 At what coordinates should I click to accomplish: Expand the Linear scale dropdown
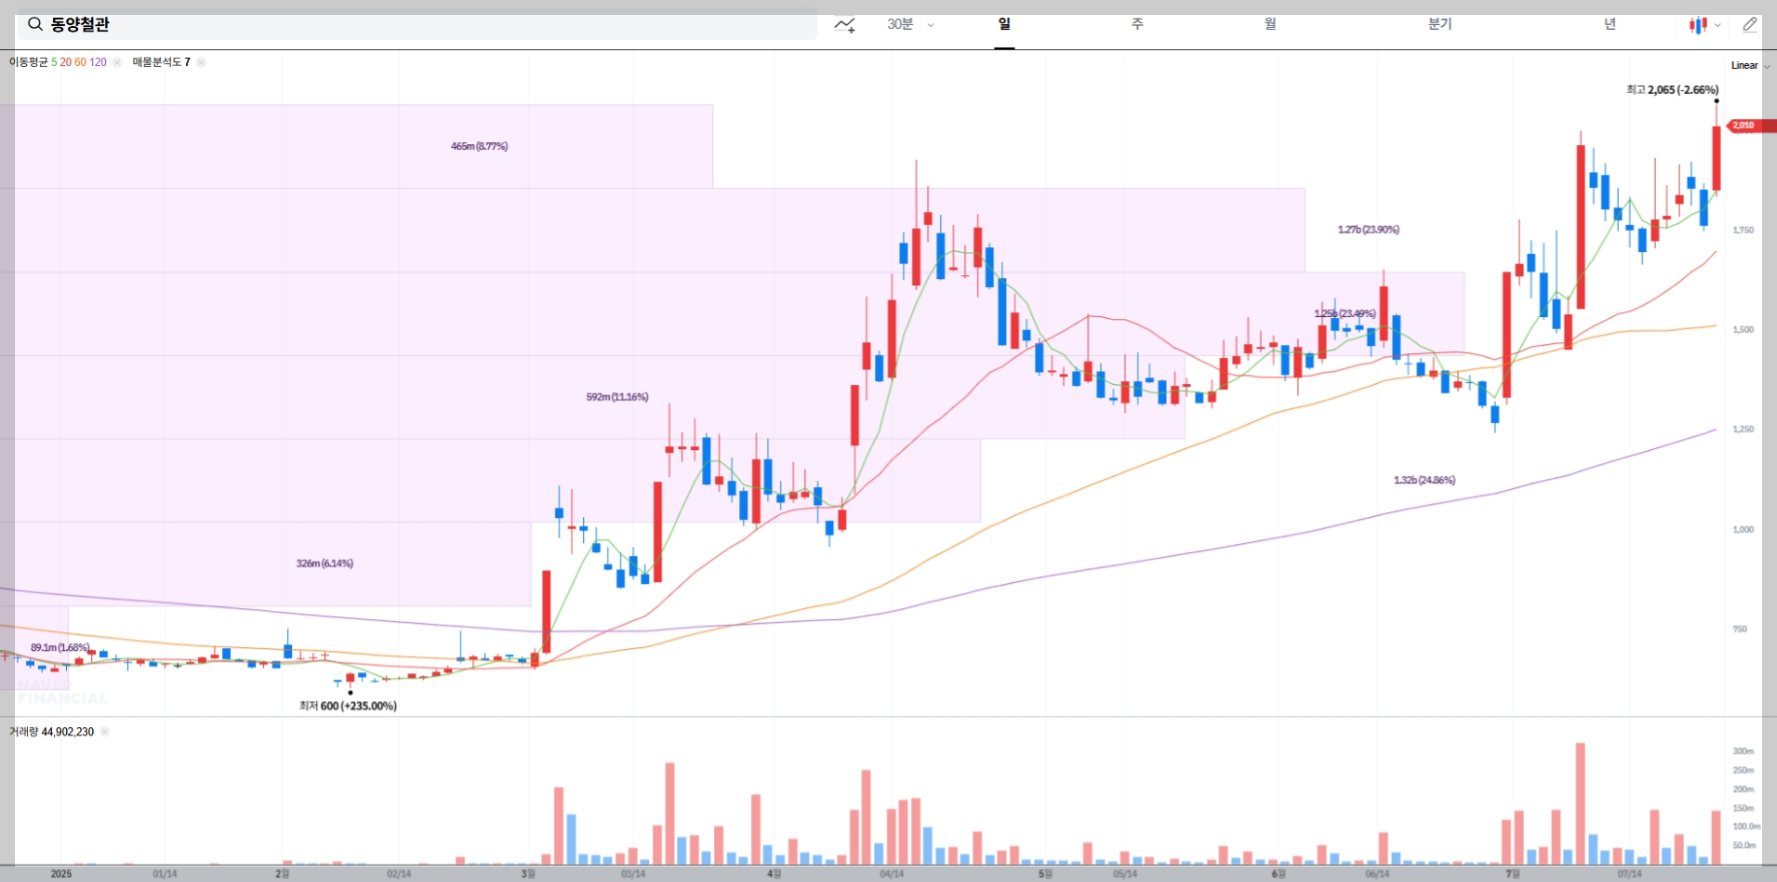click(x=1750, y=65)
